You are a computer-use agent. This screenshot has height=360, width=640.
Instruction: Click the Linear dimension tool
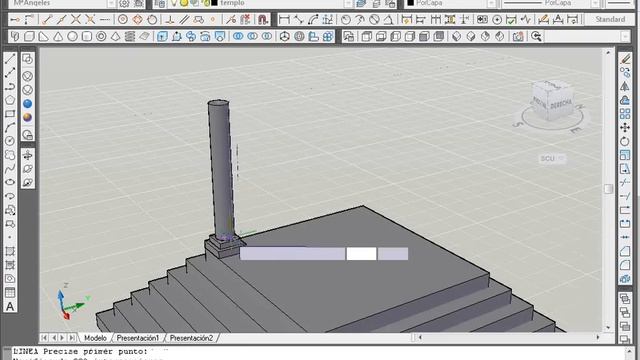point(284,19)
